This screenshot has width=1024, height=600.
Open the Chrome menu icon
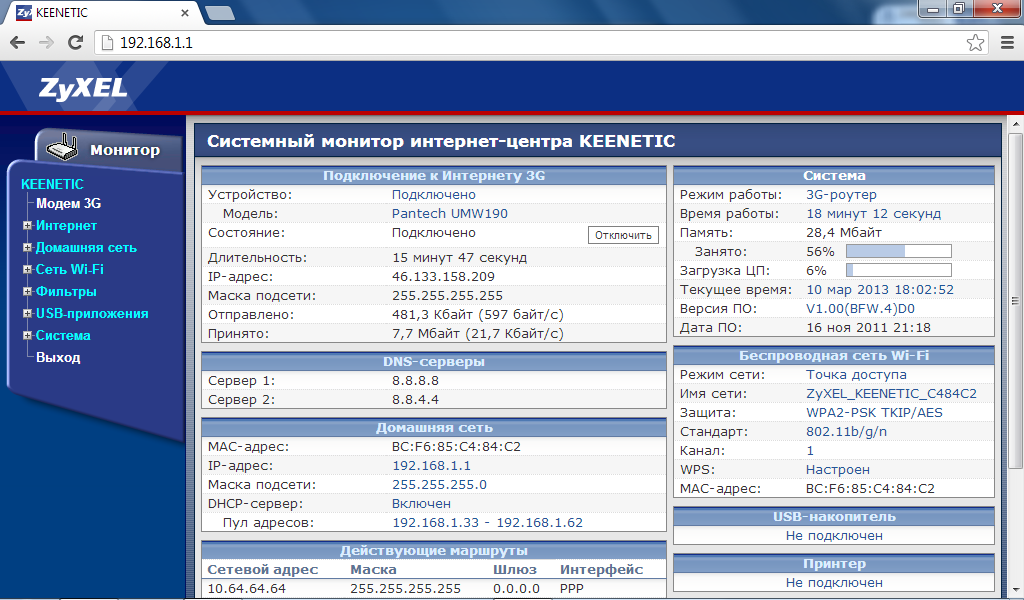[x=1008, y=42]
